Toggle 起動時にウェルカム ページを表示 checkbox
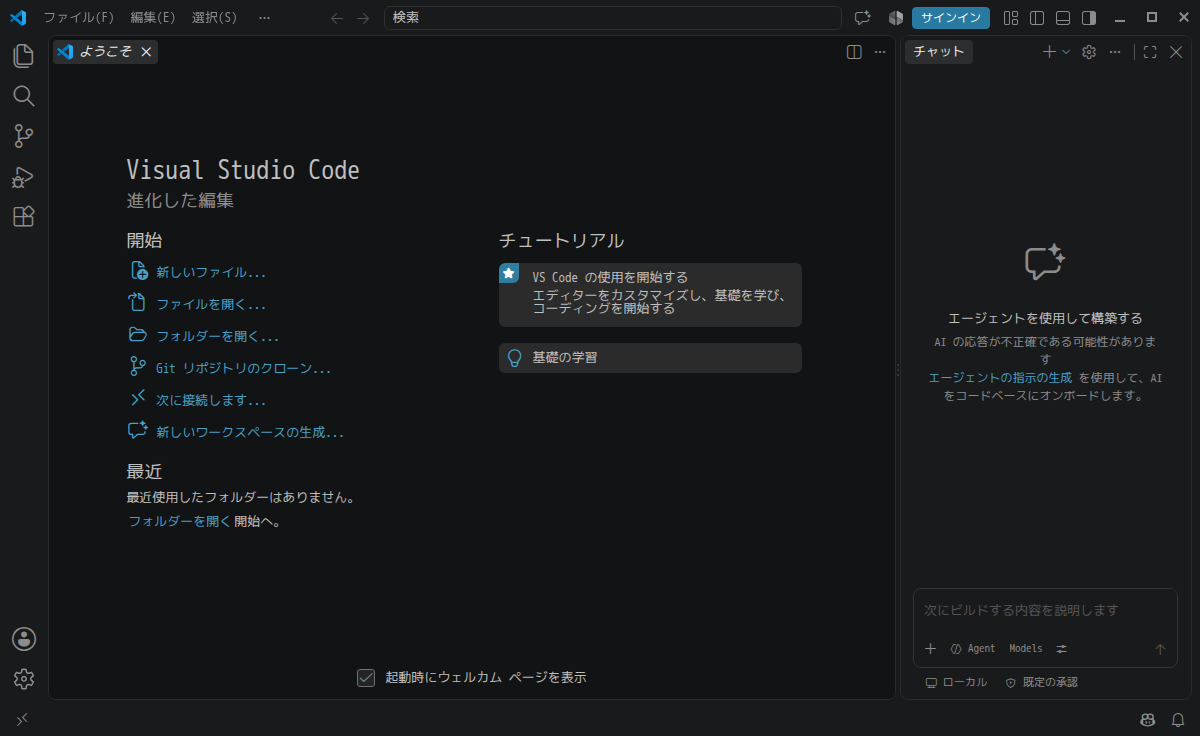This screenshot has height=736, width=1200. coord(366,678)
